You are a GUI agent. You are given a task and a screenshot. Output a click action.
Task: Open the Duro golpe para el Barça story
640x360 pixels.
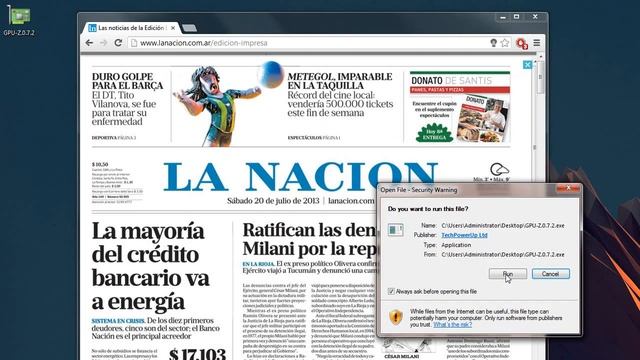click(127, 100)
